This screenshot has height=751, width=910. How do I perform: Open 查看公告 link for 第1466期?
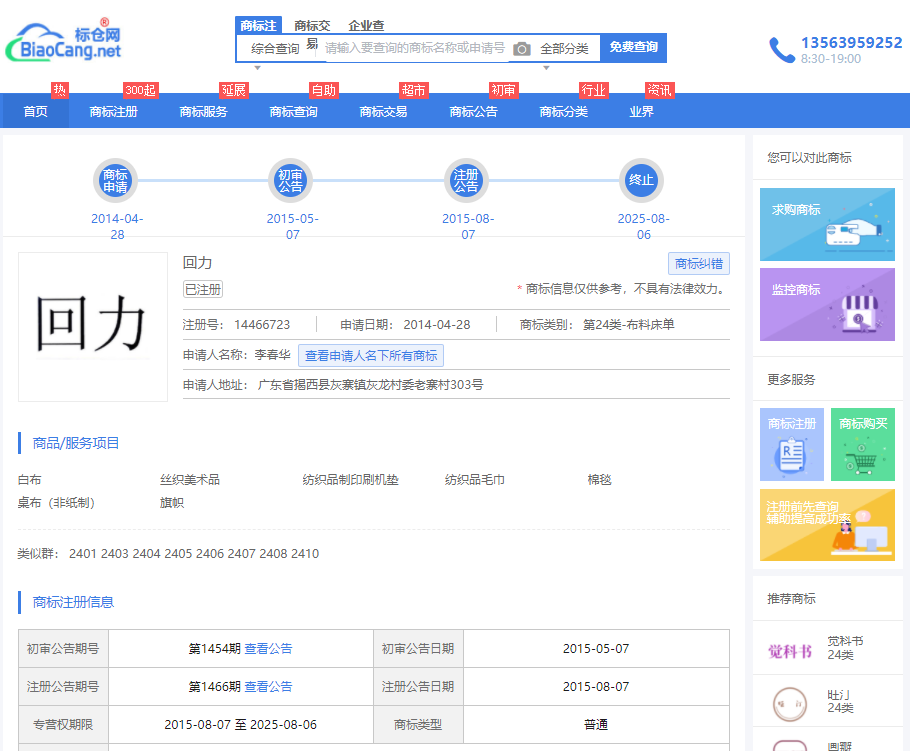(268, 687)
